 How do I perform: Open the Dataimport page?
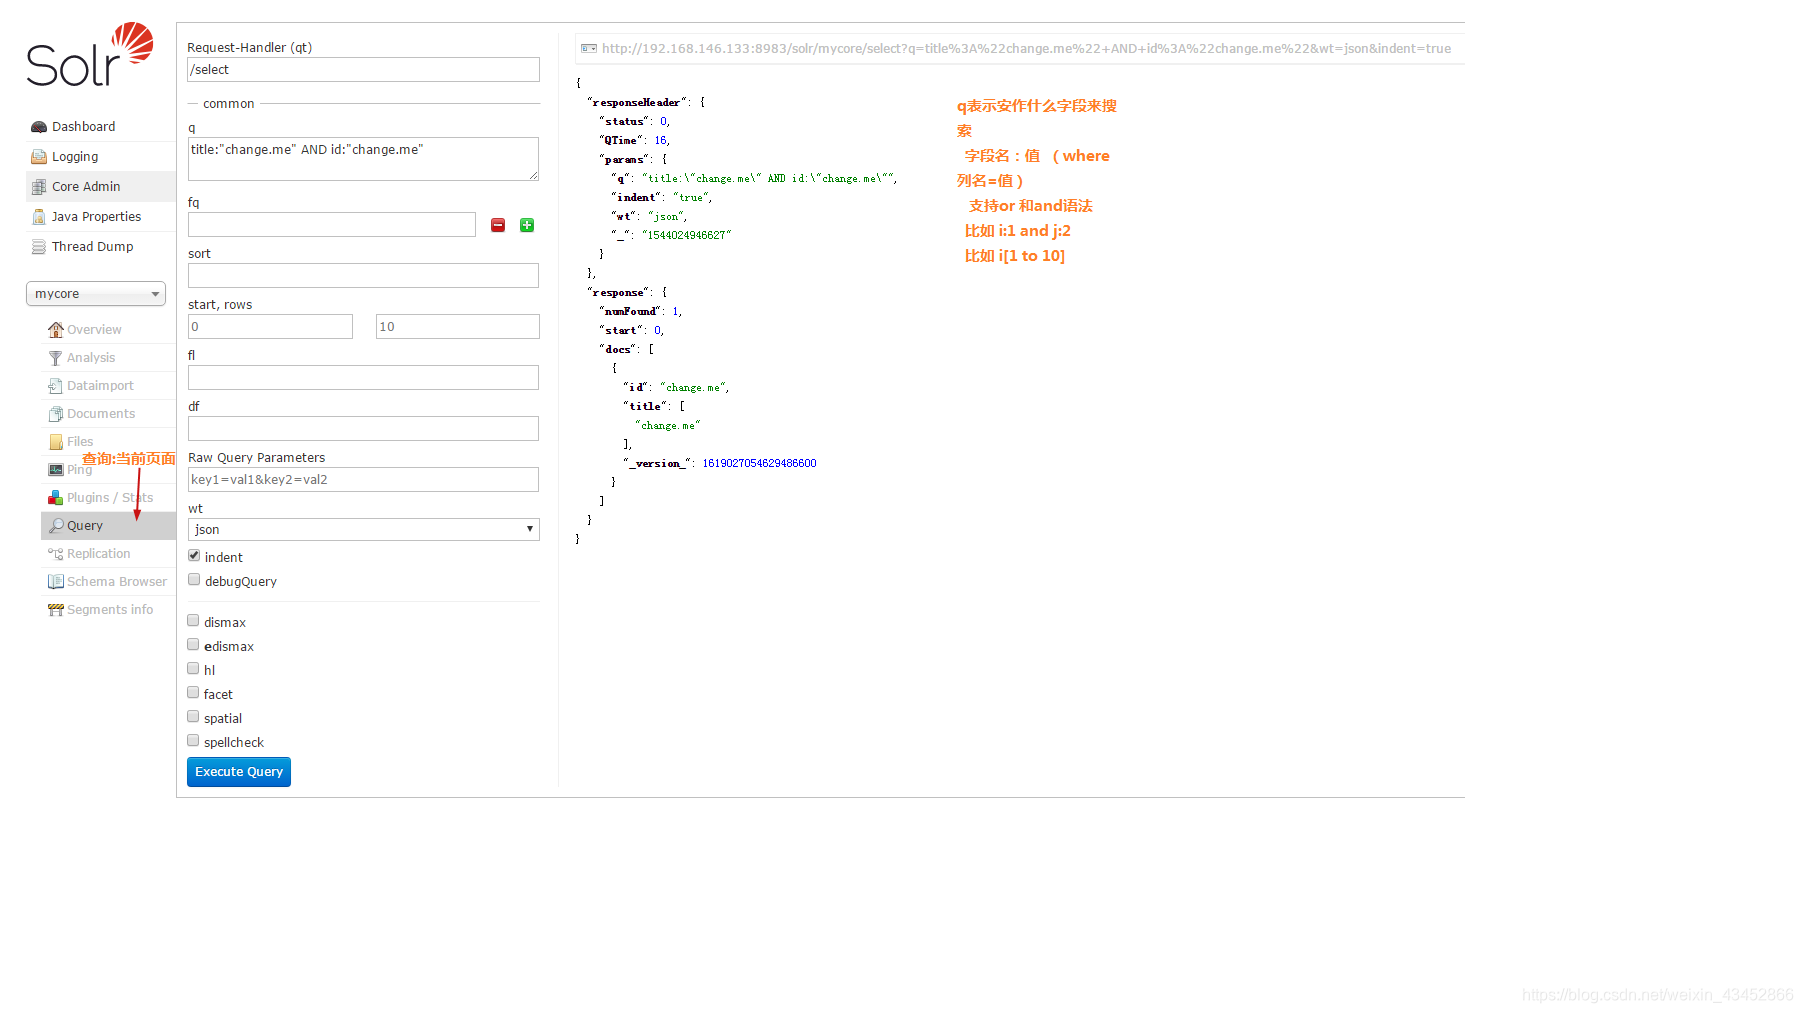point(100,386)
